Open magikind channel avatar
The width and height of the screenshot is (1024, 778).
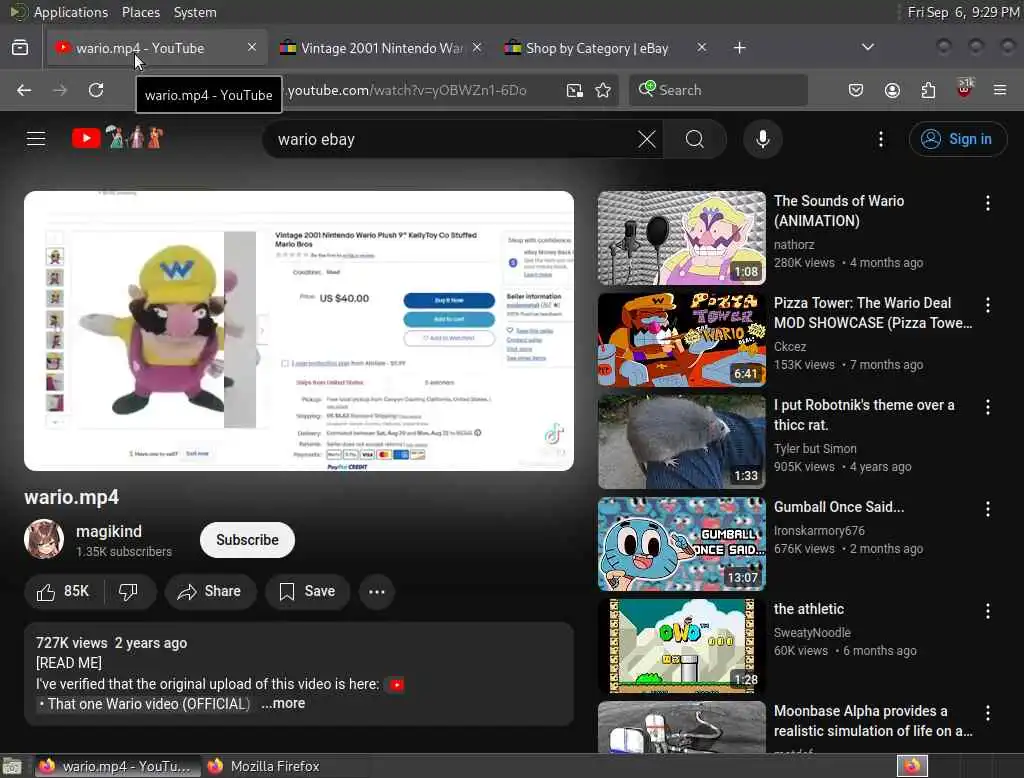[x=44, y=540]
